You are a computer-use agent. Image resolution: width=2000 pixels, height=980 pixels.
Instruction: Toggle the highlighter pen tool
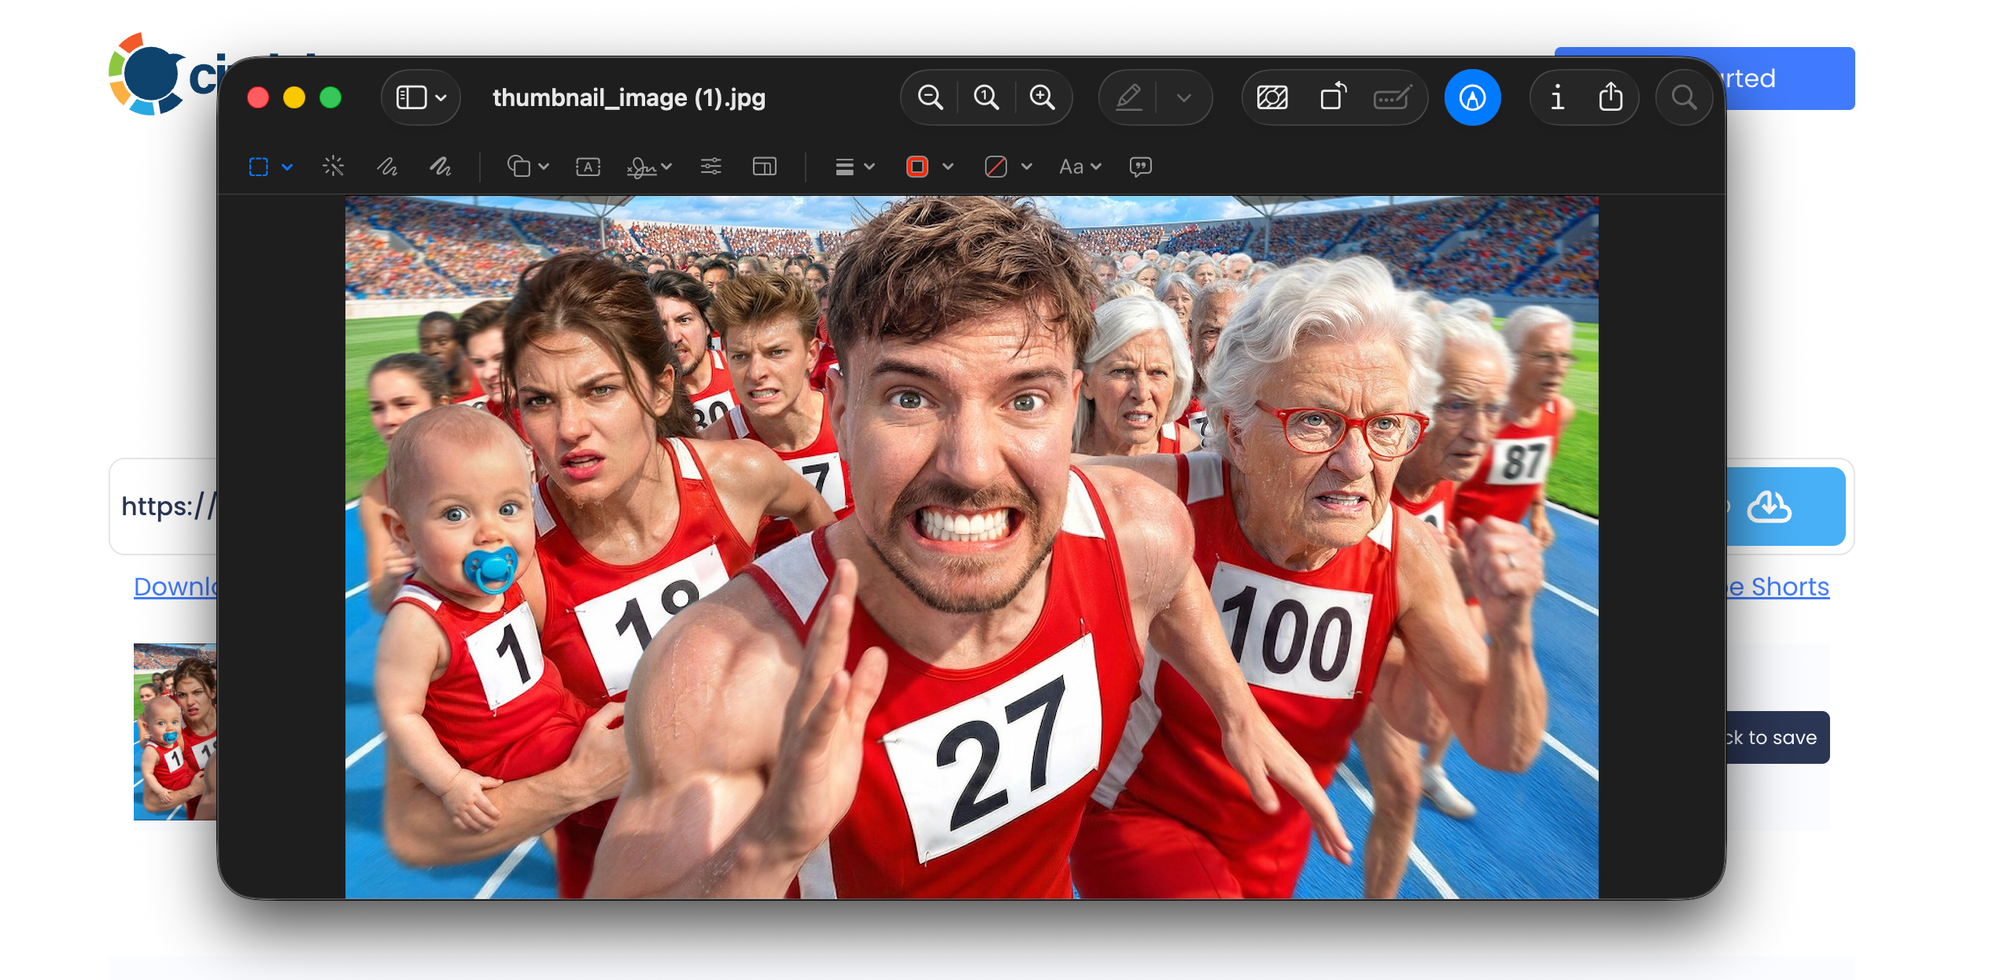click(x=1129, y=98)
